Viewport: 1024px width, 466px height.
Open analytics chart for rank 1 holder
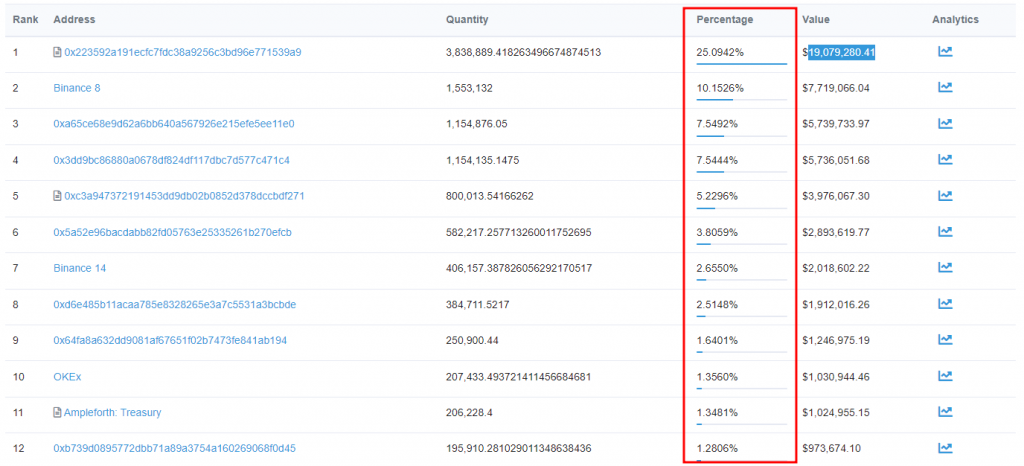tap(945, 52)
